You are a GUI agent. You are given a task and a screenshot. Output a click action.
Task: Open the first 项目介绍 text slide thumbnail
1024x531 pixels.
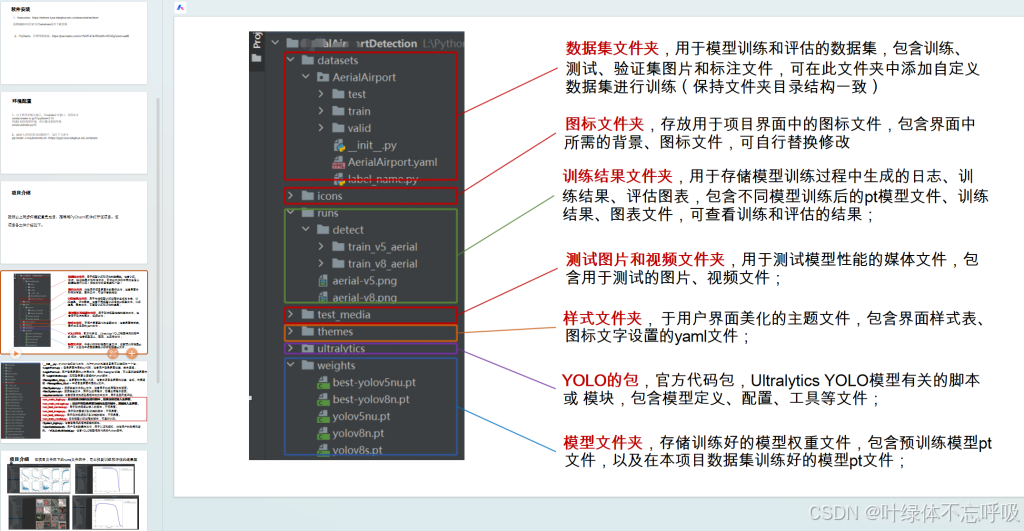tap(74, 223)
